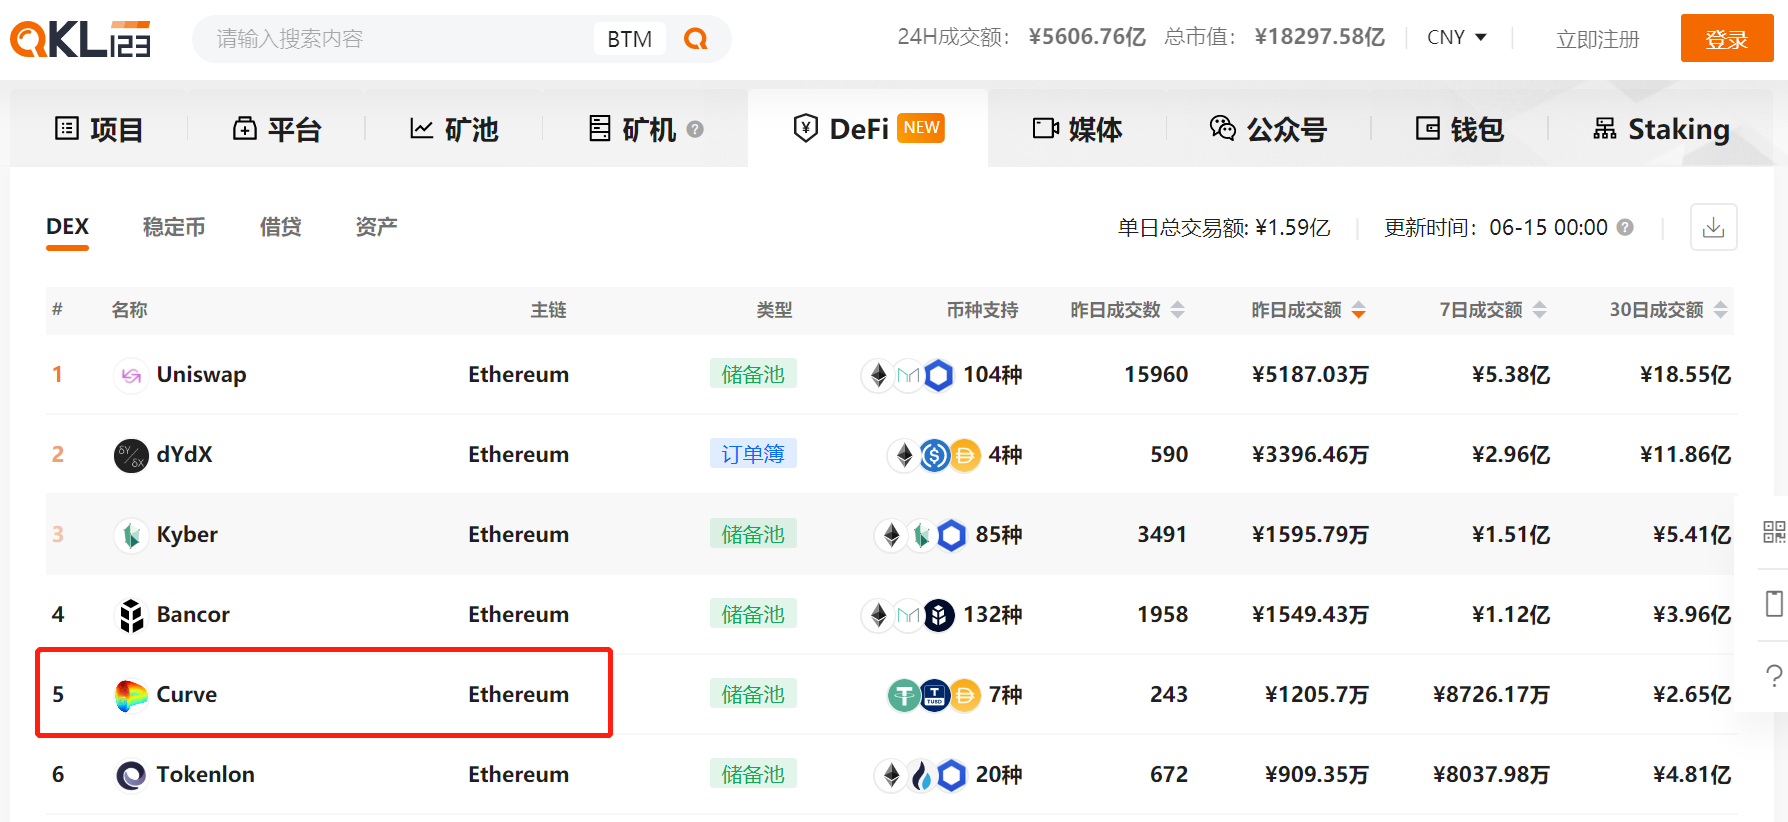Open the Tokenlon name link

coord(205,775)
